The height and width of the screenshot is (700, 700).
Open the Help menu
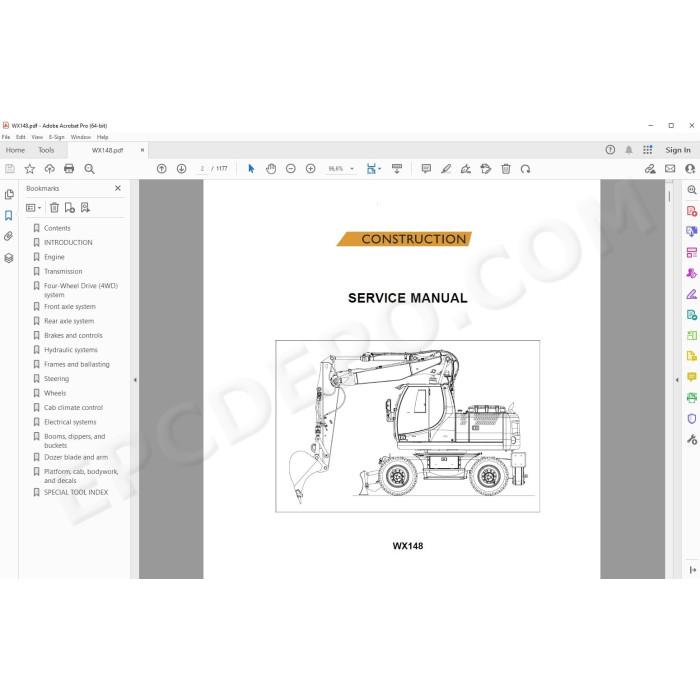click(x=103, y=137)
